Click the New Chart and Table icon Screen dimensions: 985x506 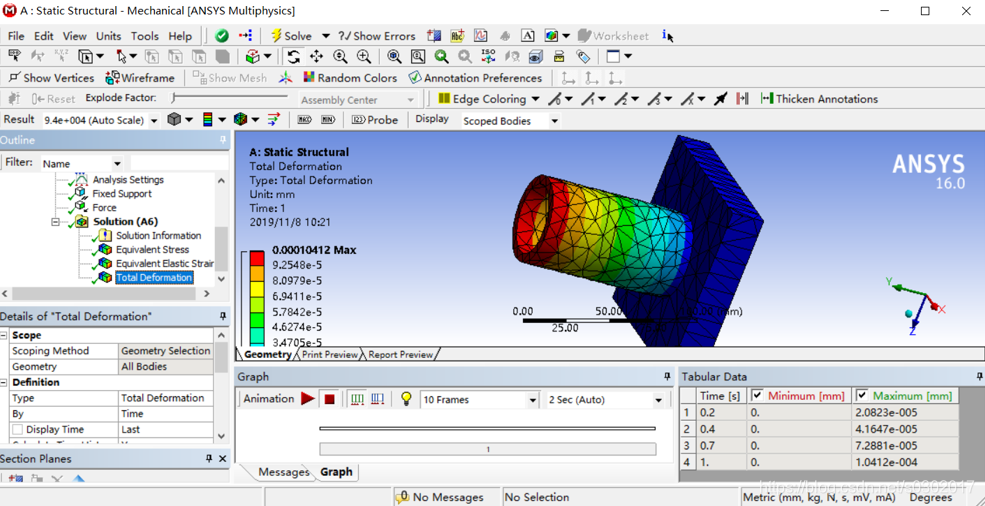[481, 36]
